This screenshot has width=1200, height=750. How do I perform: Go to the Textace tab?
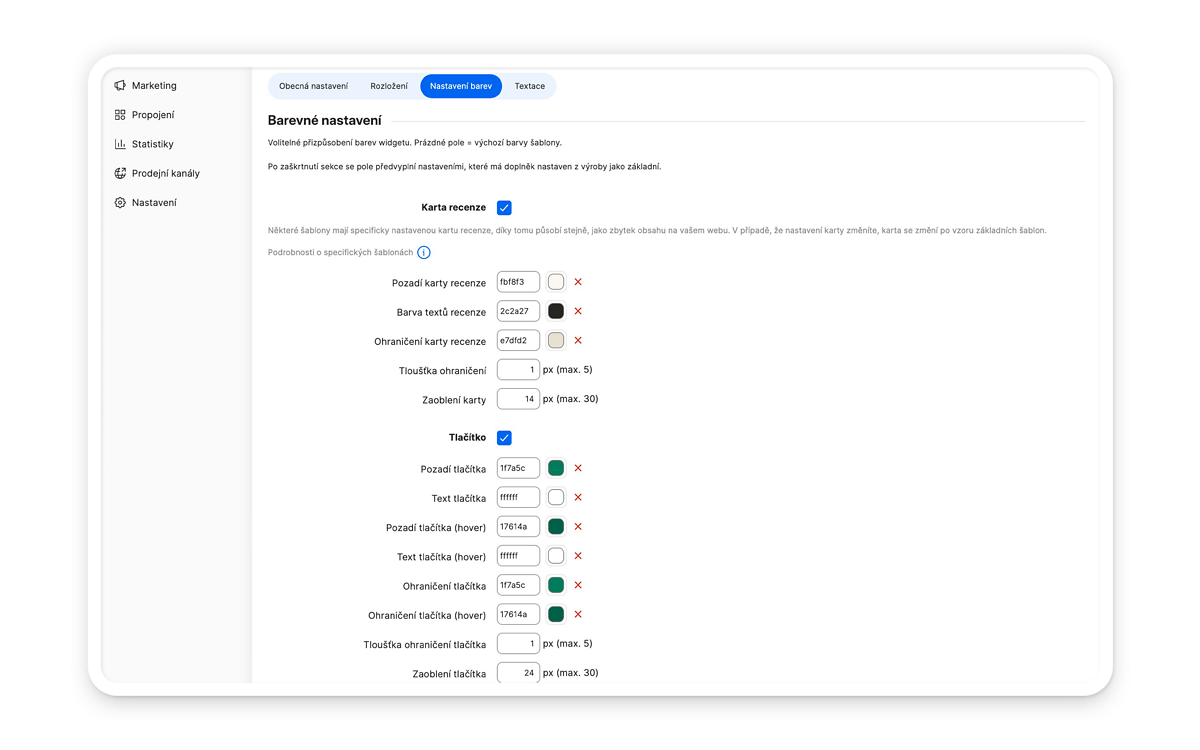[x=530, y=86]
